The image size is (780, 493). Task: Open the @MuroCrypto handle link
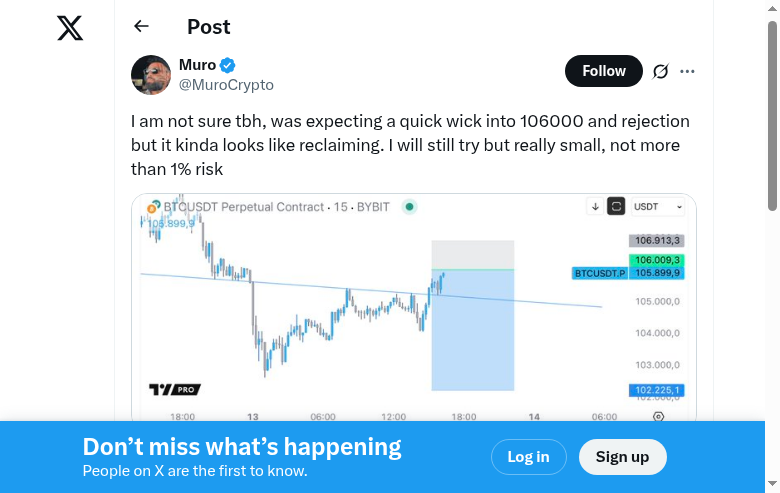226,85
